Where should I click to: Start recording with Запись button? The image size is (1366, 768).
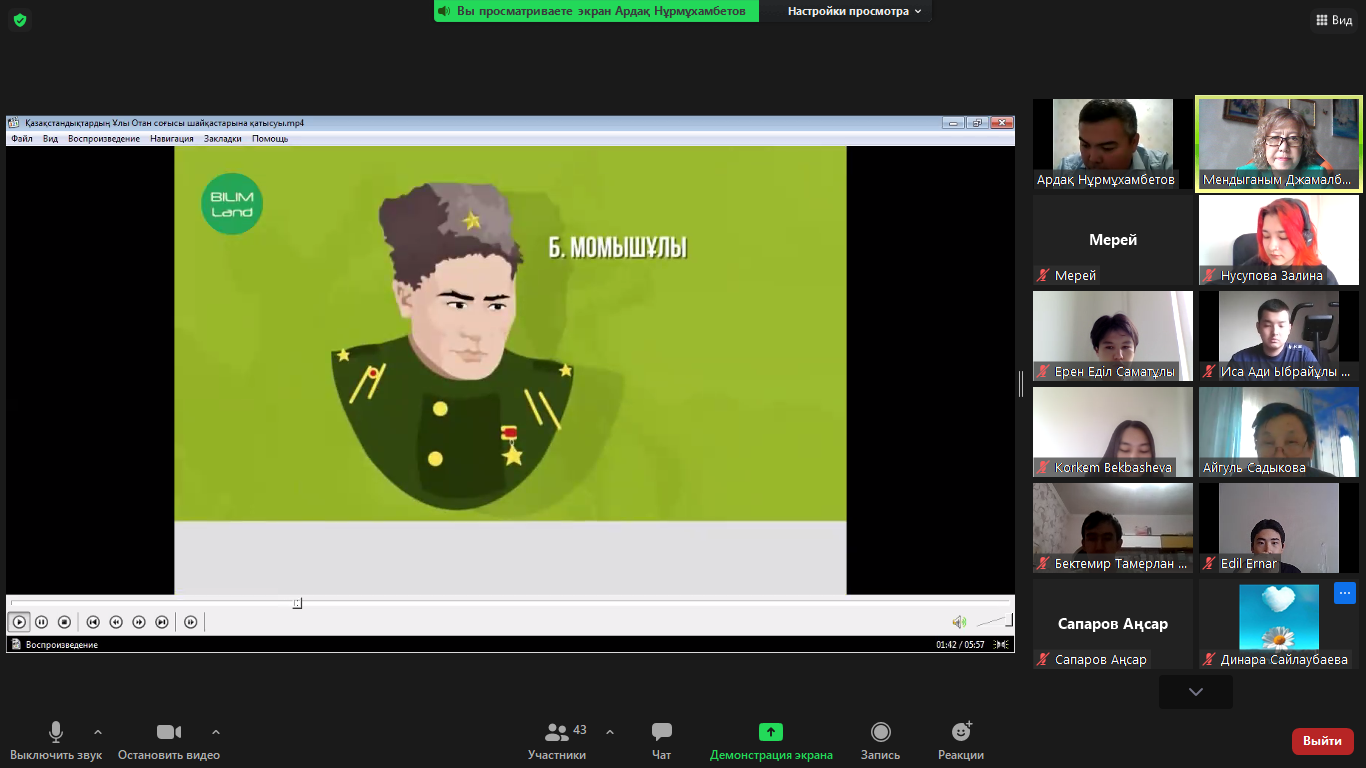[x=880, y=740]
